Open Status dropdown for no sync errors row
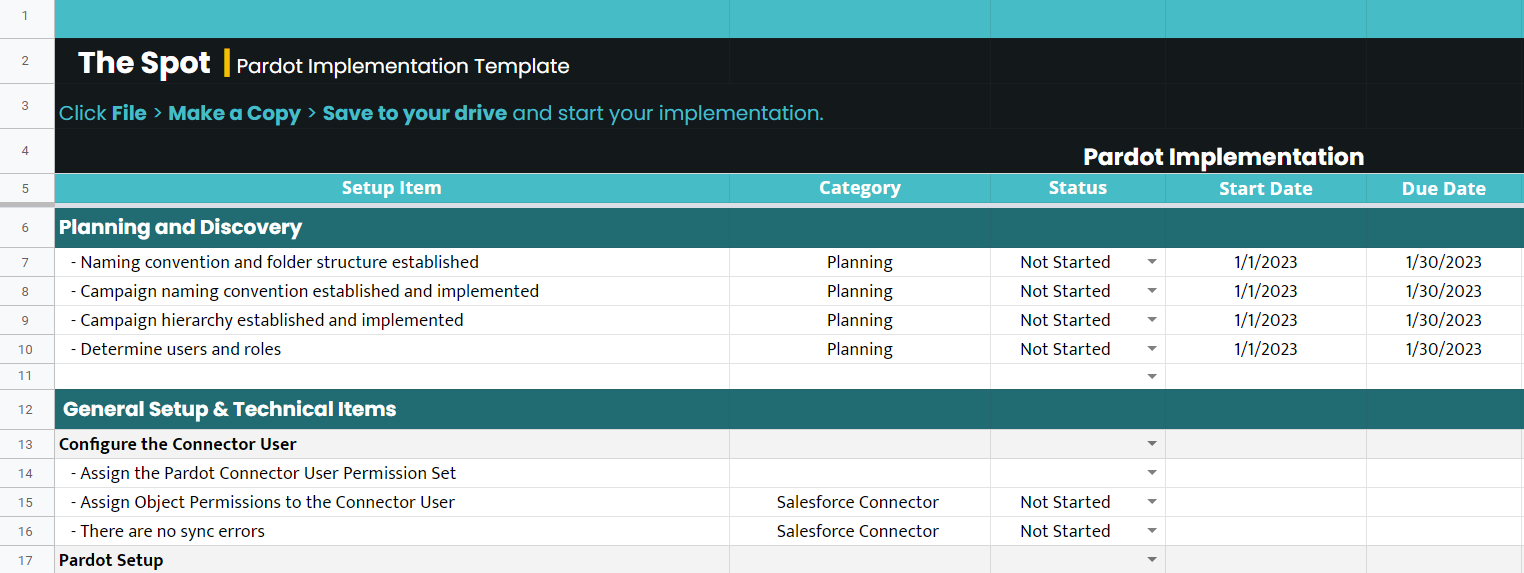Viewport: 1524px width, 573px height. point(1152,531)
